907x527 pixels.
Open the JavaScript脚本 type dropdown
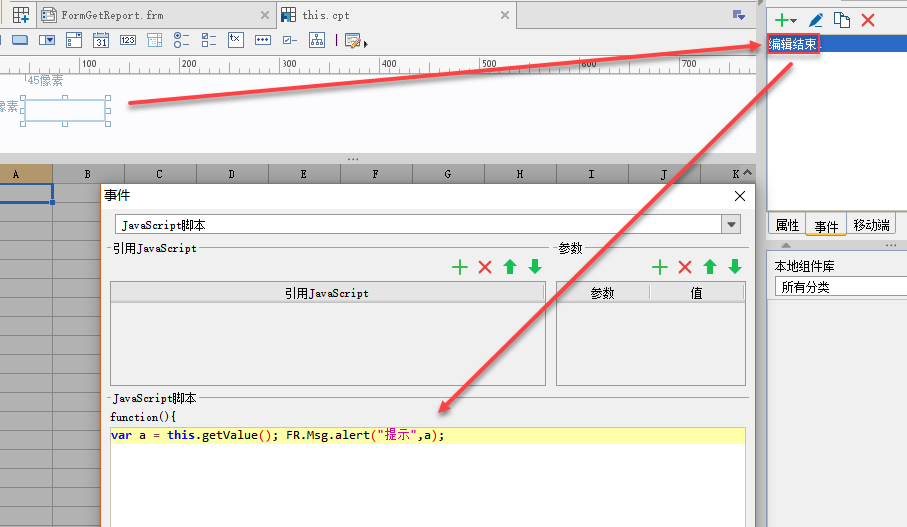tap(731, 224)
